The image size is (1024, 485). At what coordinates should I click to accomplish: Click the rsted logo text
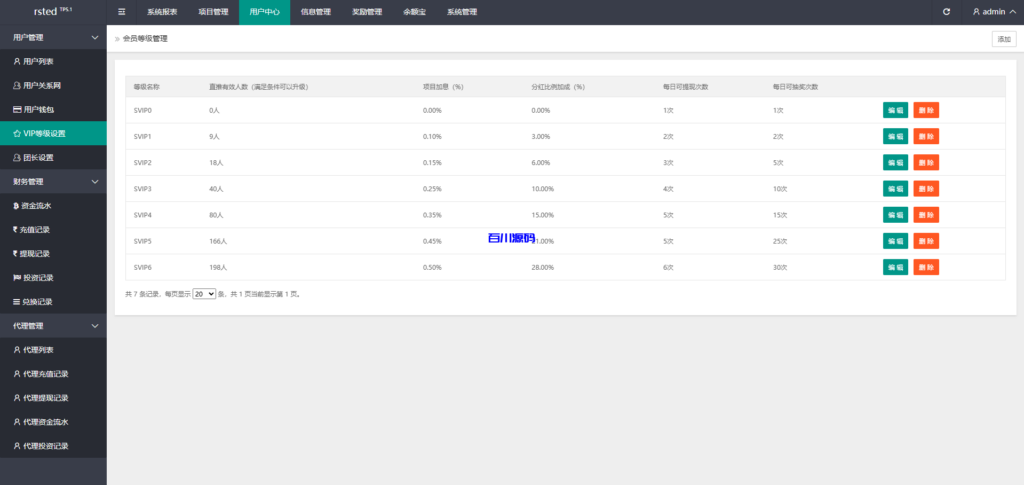pyautogui.click(x=53, y=12)
